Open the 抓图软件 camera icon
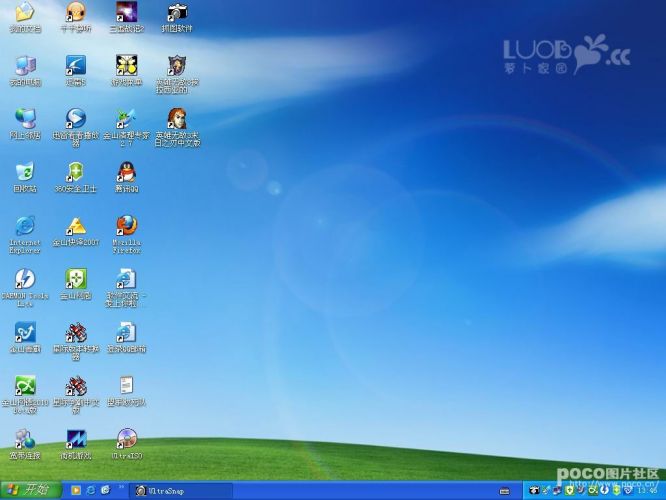This screenshot has width=666, height=500. pos(178,12)
